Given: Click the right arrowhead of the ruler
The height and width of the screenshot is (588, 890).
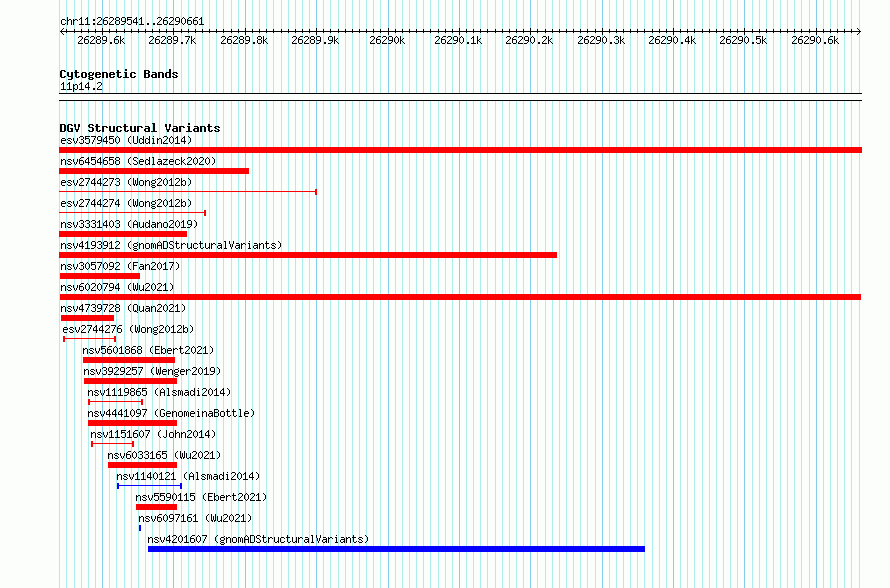Looking at the screenshot, I should (859, 32).
